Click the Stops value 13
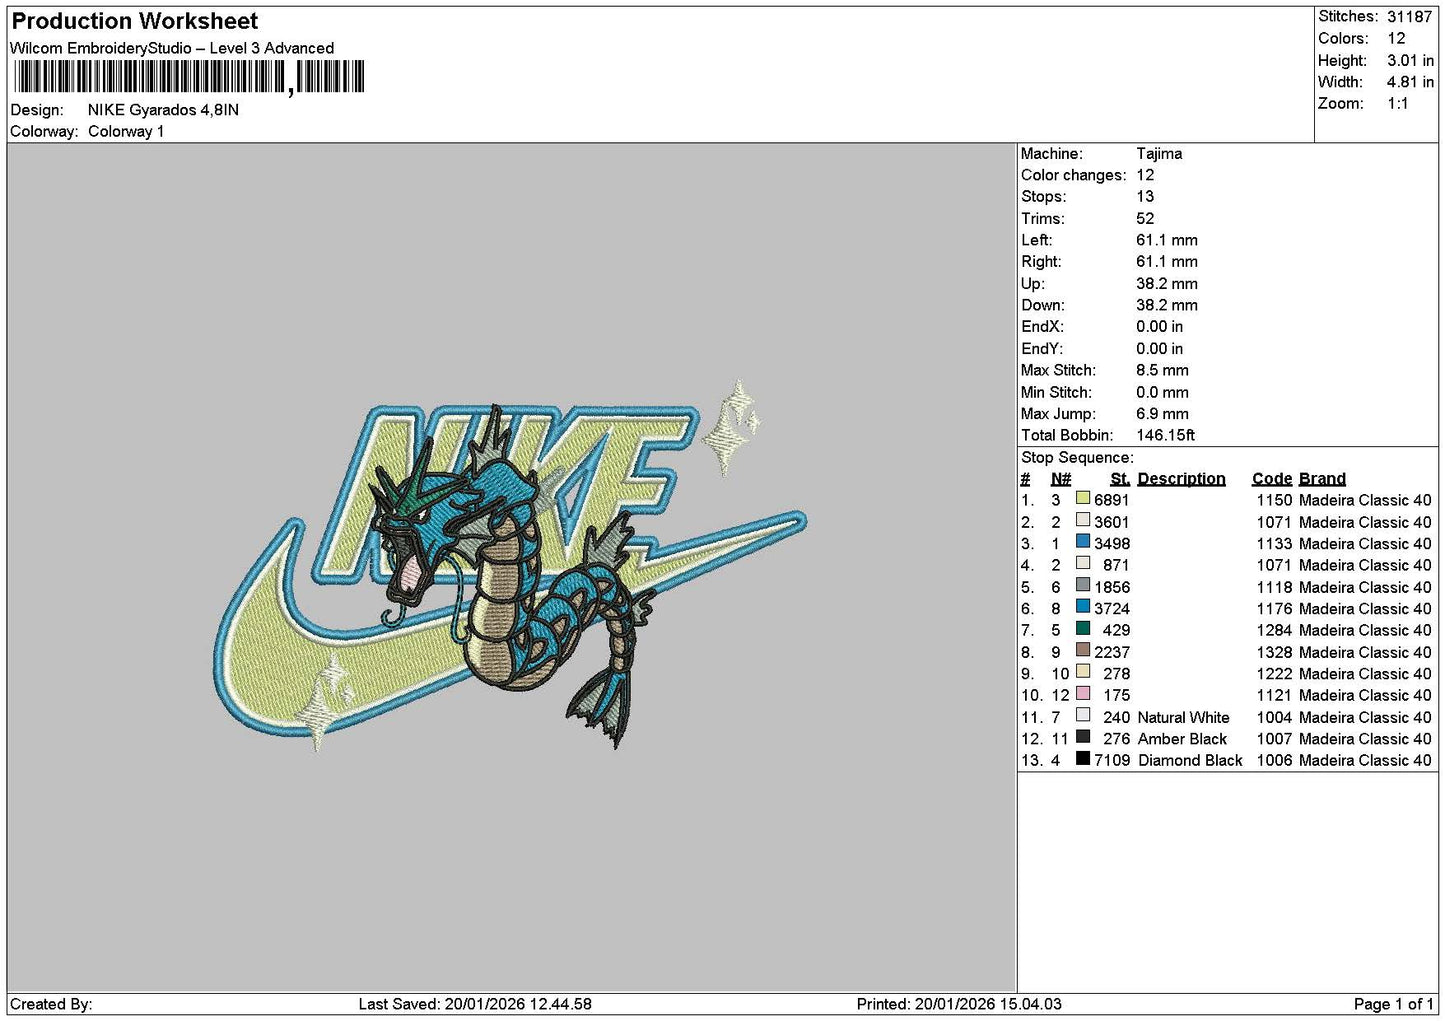The height and width of the screenshot is (1021, 1445). 1145,197
